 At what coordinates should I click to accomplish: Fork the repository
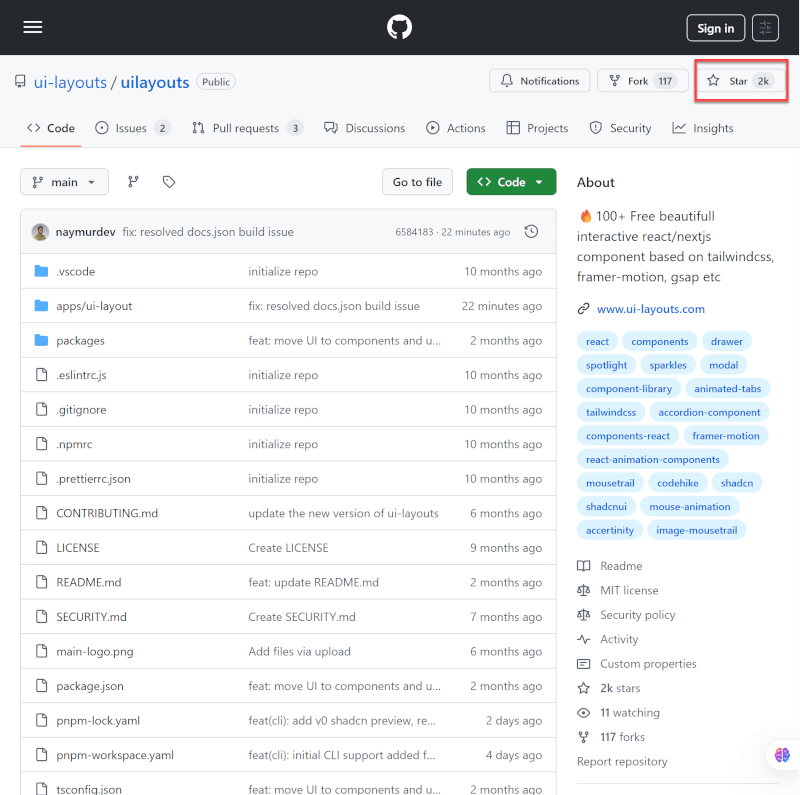(x=643, y=81)
